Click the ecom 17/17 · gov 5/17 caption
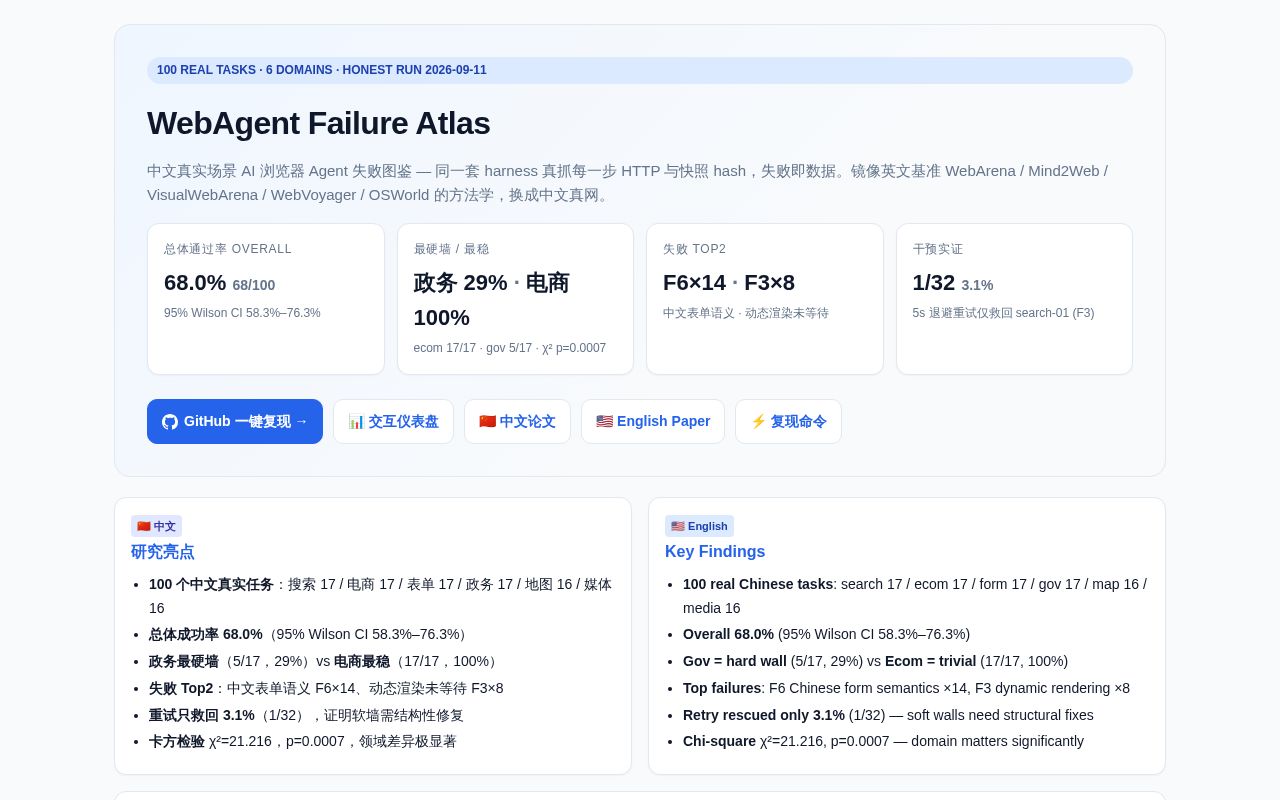This screenshot has height=800, width=1280. [x=510, y=348]
